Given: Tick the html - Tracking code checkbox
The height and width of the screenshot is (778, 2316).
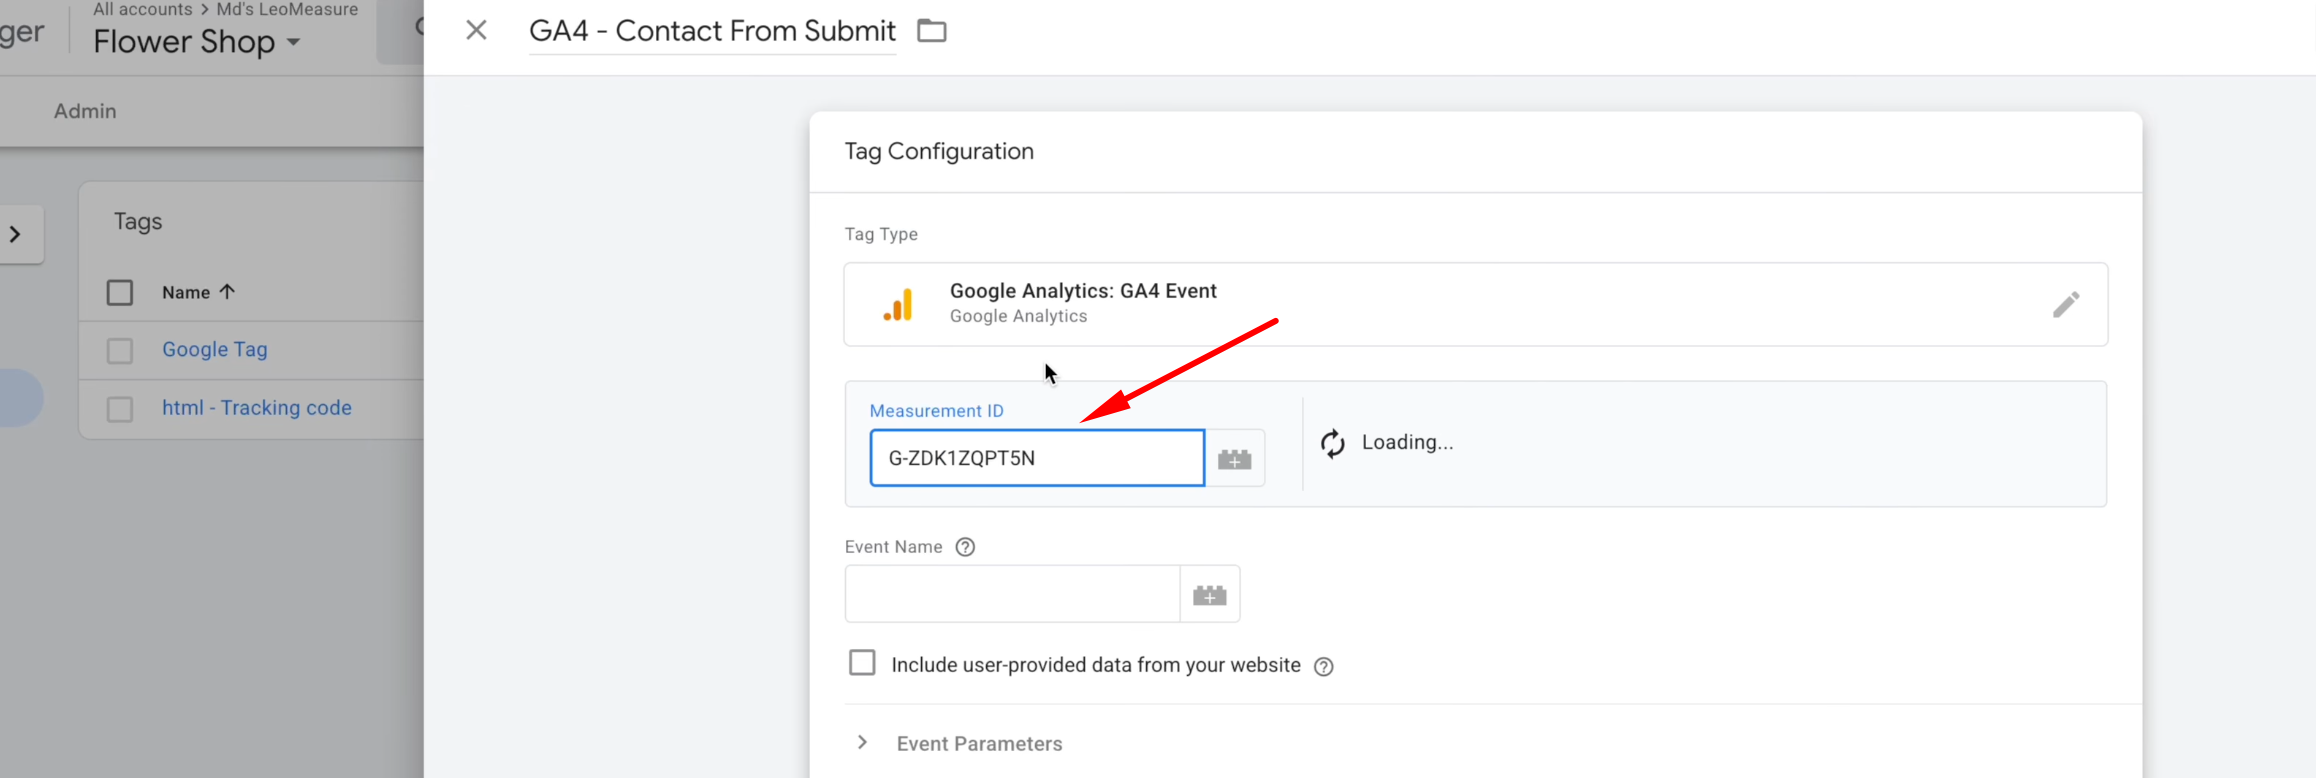Looking at the screenshot, I should [120, 408].
